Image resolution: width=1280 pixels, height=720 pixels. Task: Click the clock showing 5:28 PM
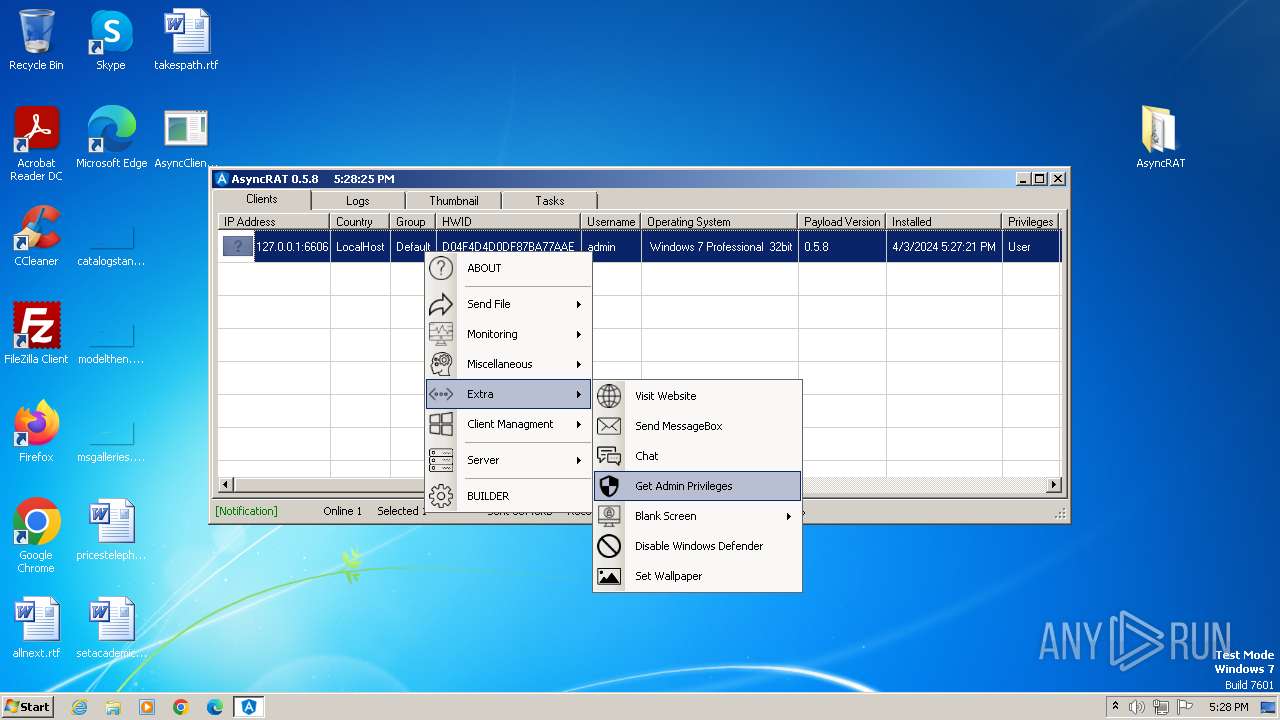coord(1228,707)
